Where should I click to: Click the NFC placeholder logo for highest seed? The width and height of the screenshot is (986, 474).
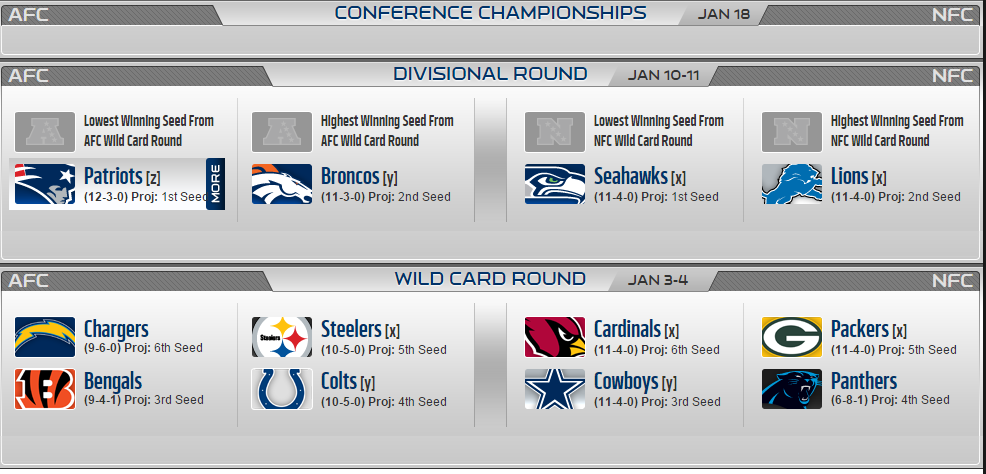(x=791, y=131)
